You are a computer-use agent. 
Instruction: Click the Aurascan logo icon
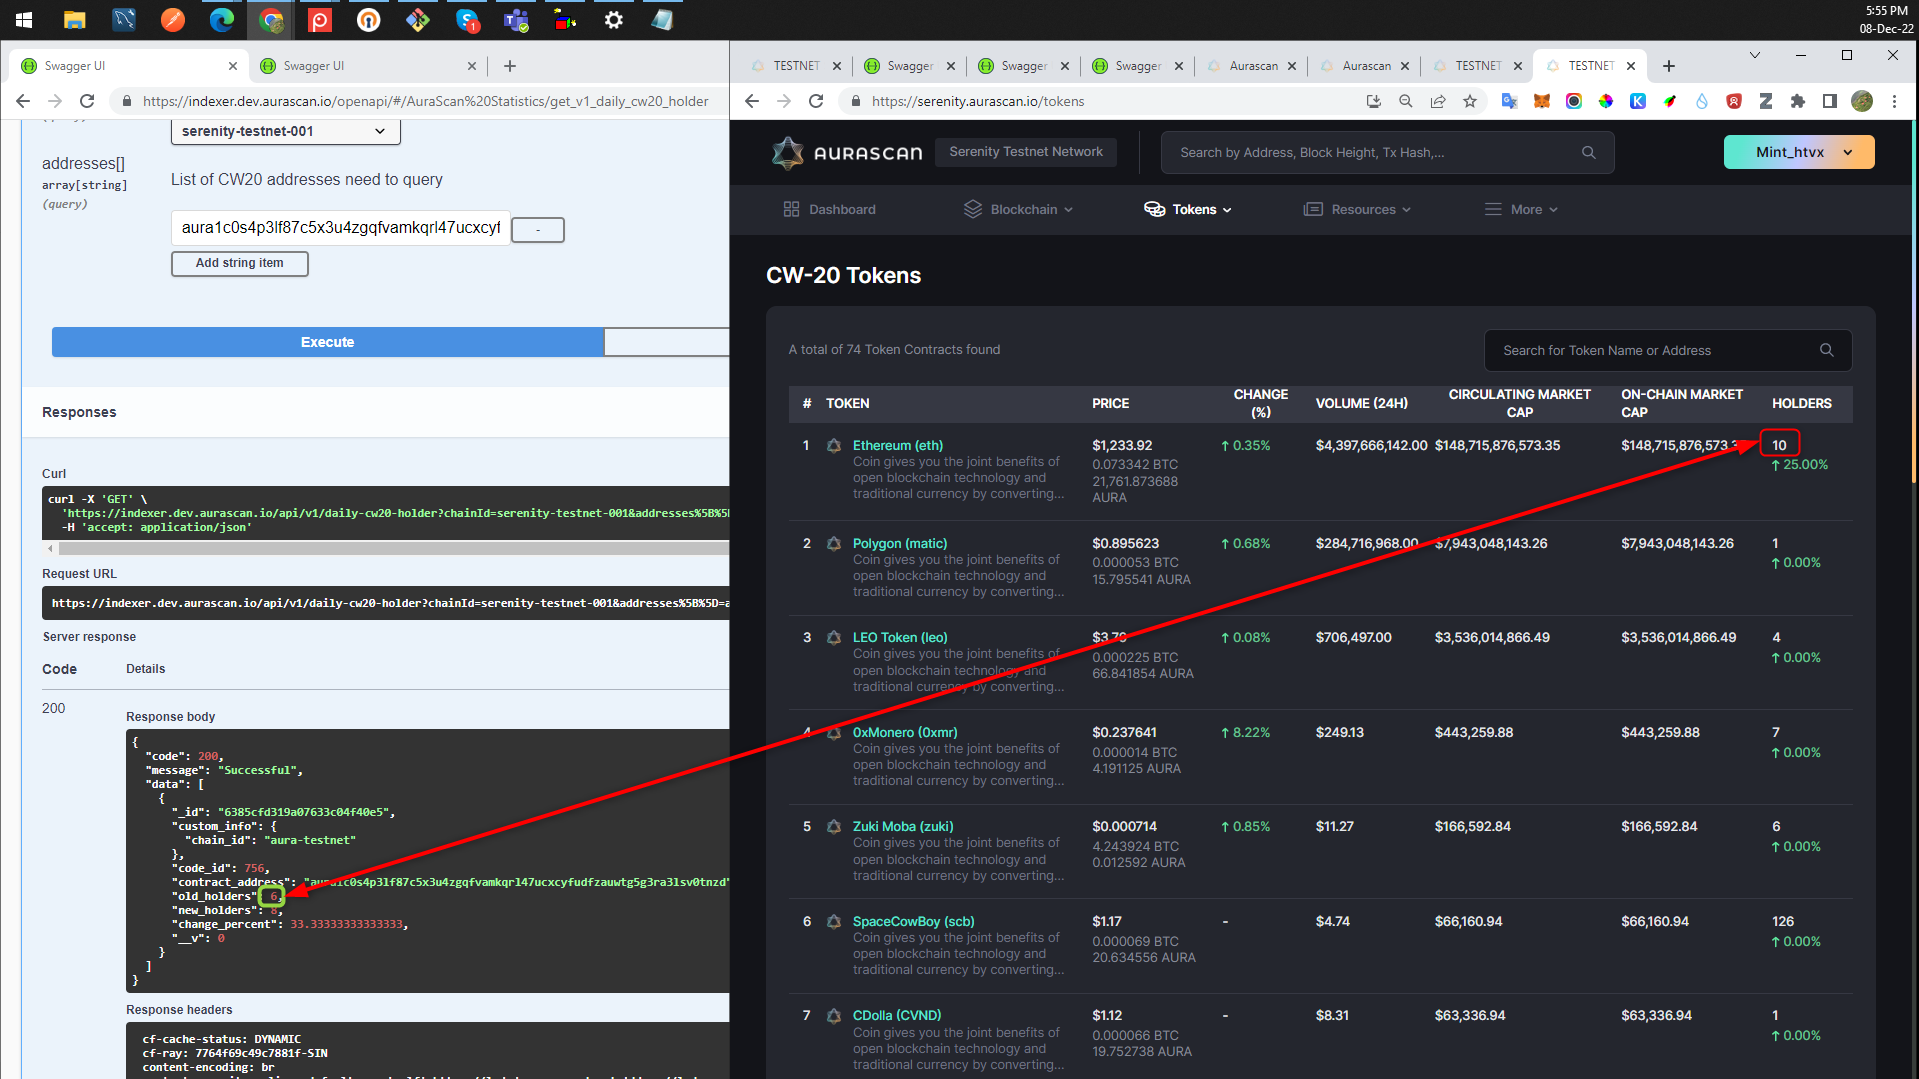coord(788,153)
